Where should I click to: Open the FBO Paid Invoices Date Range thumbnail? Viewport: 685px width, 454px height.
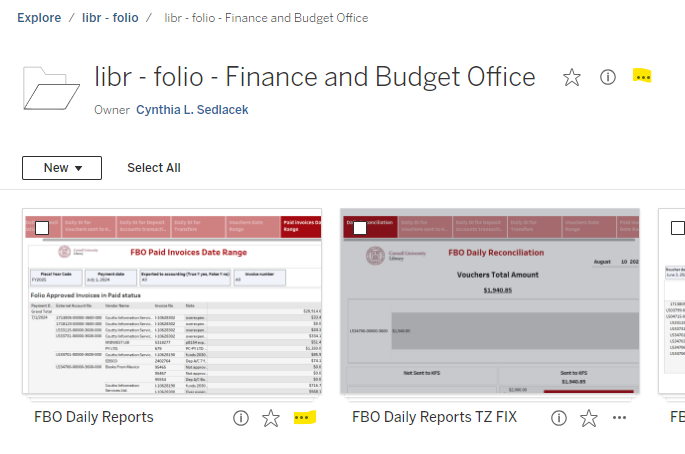click(172, 302)
